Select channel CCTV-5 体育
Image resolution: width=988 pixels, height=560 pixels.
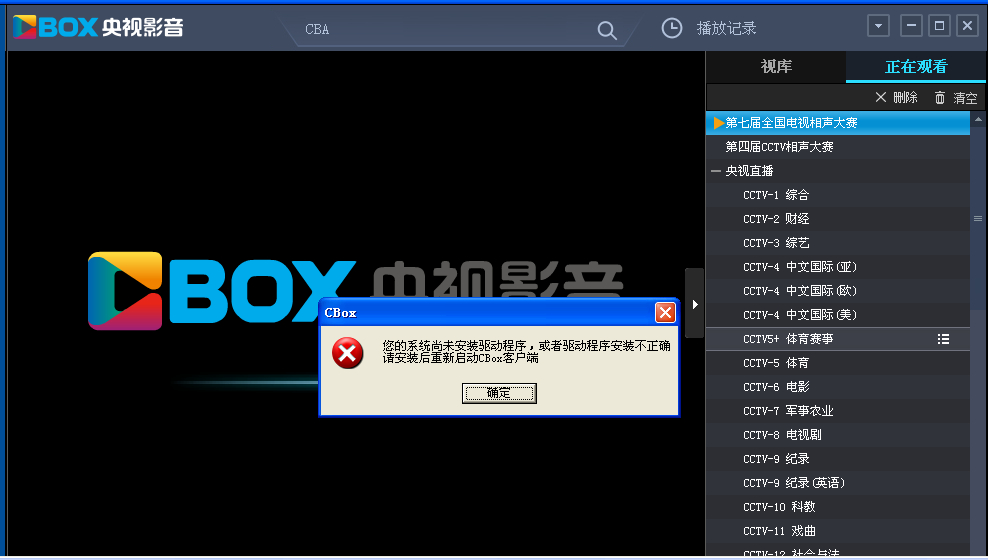pyautogui.click(x=838, y=363)
